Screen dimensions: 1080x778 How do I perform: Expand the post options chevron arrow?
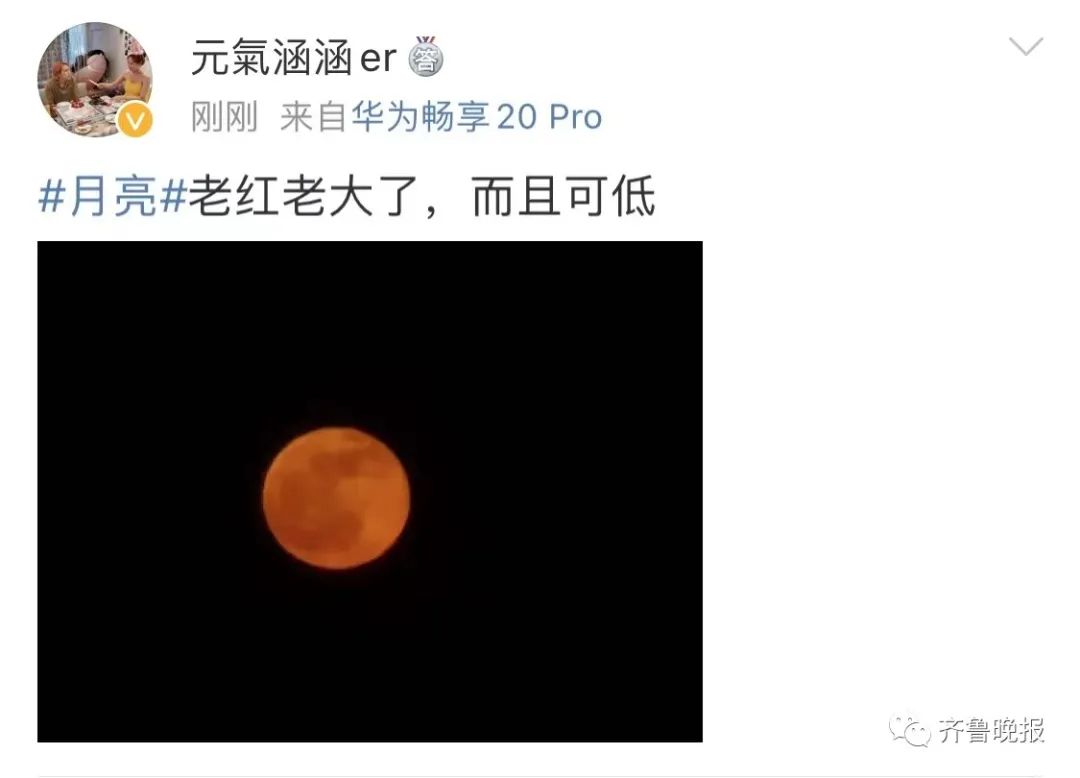pos(1026,47)
